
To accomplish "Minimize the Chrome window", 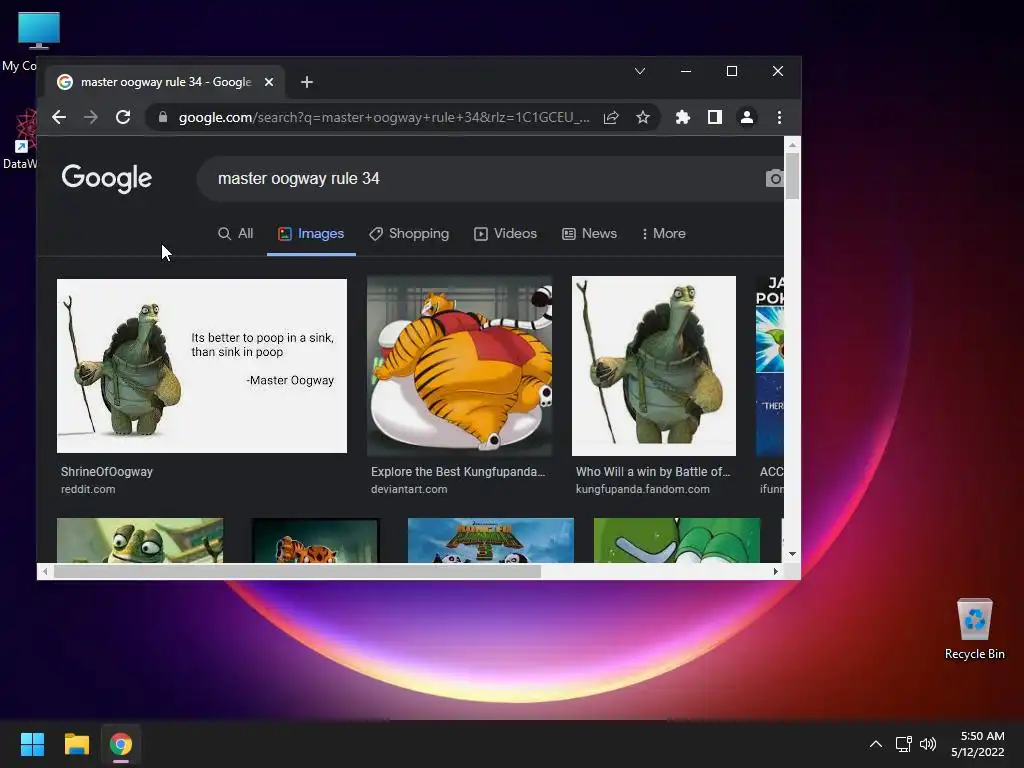I will [x=686, y=71].
